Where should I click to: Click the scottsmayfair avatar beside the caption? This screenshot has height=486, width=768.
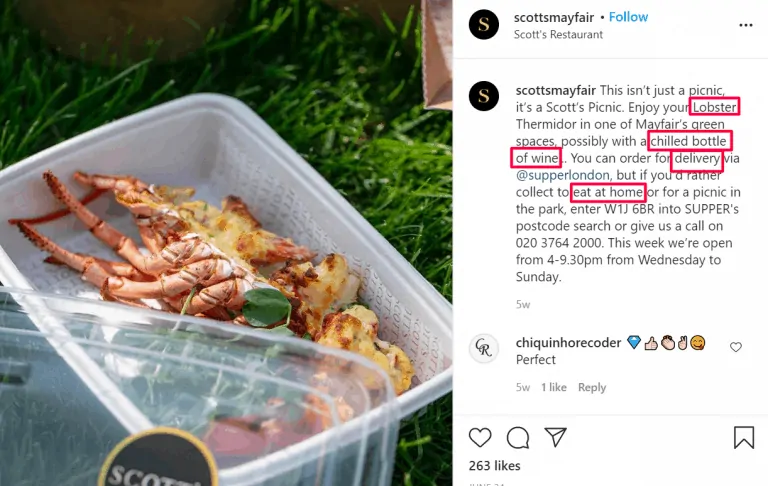(484, 96)
